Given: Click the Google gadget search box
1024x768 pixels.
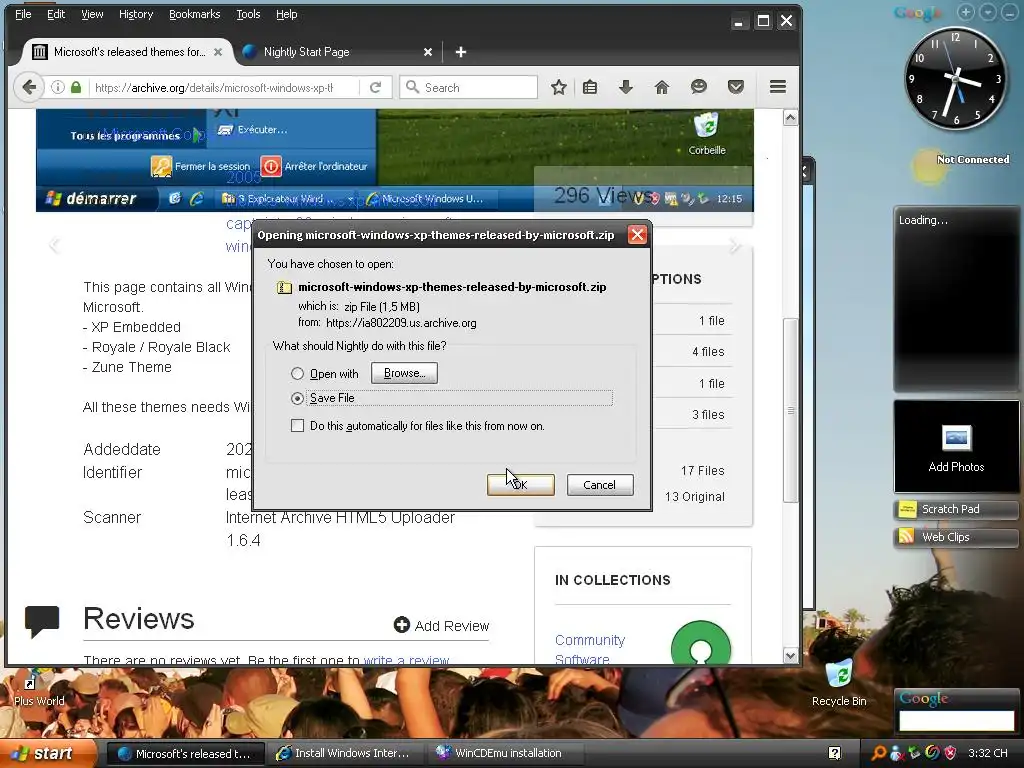Looking at the screenshot, I should tap(956, 720).
